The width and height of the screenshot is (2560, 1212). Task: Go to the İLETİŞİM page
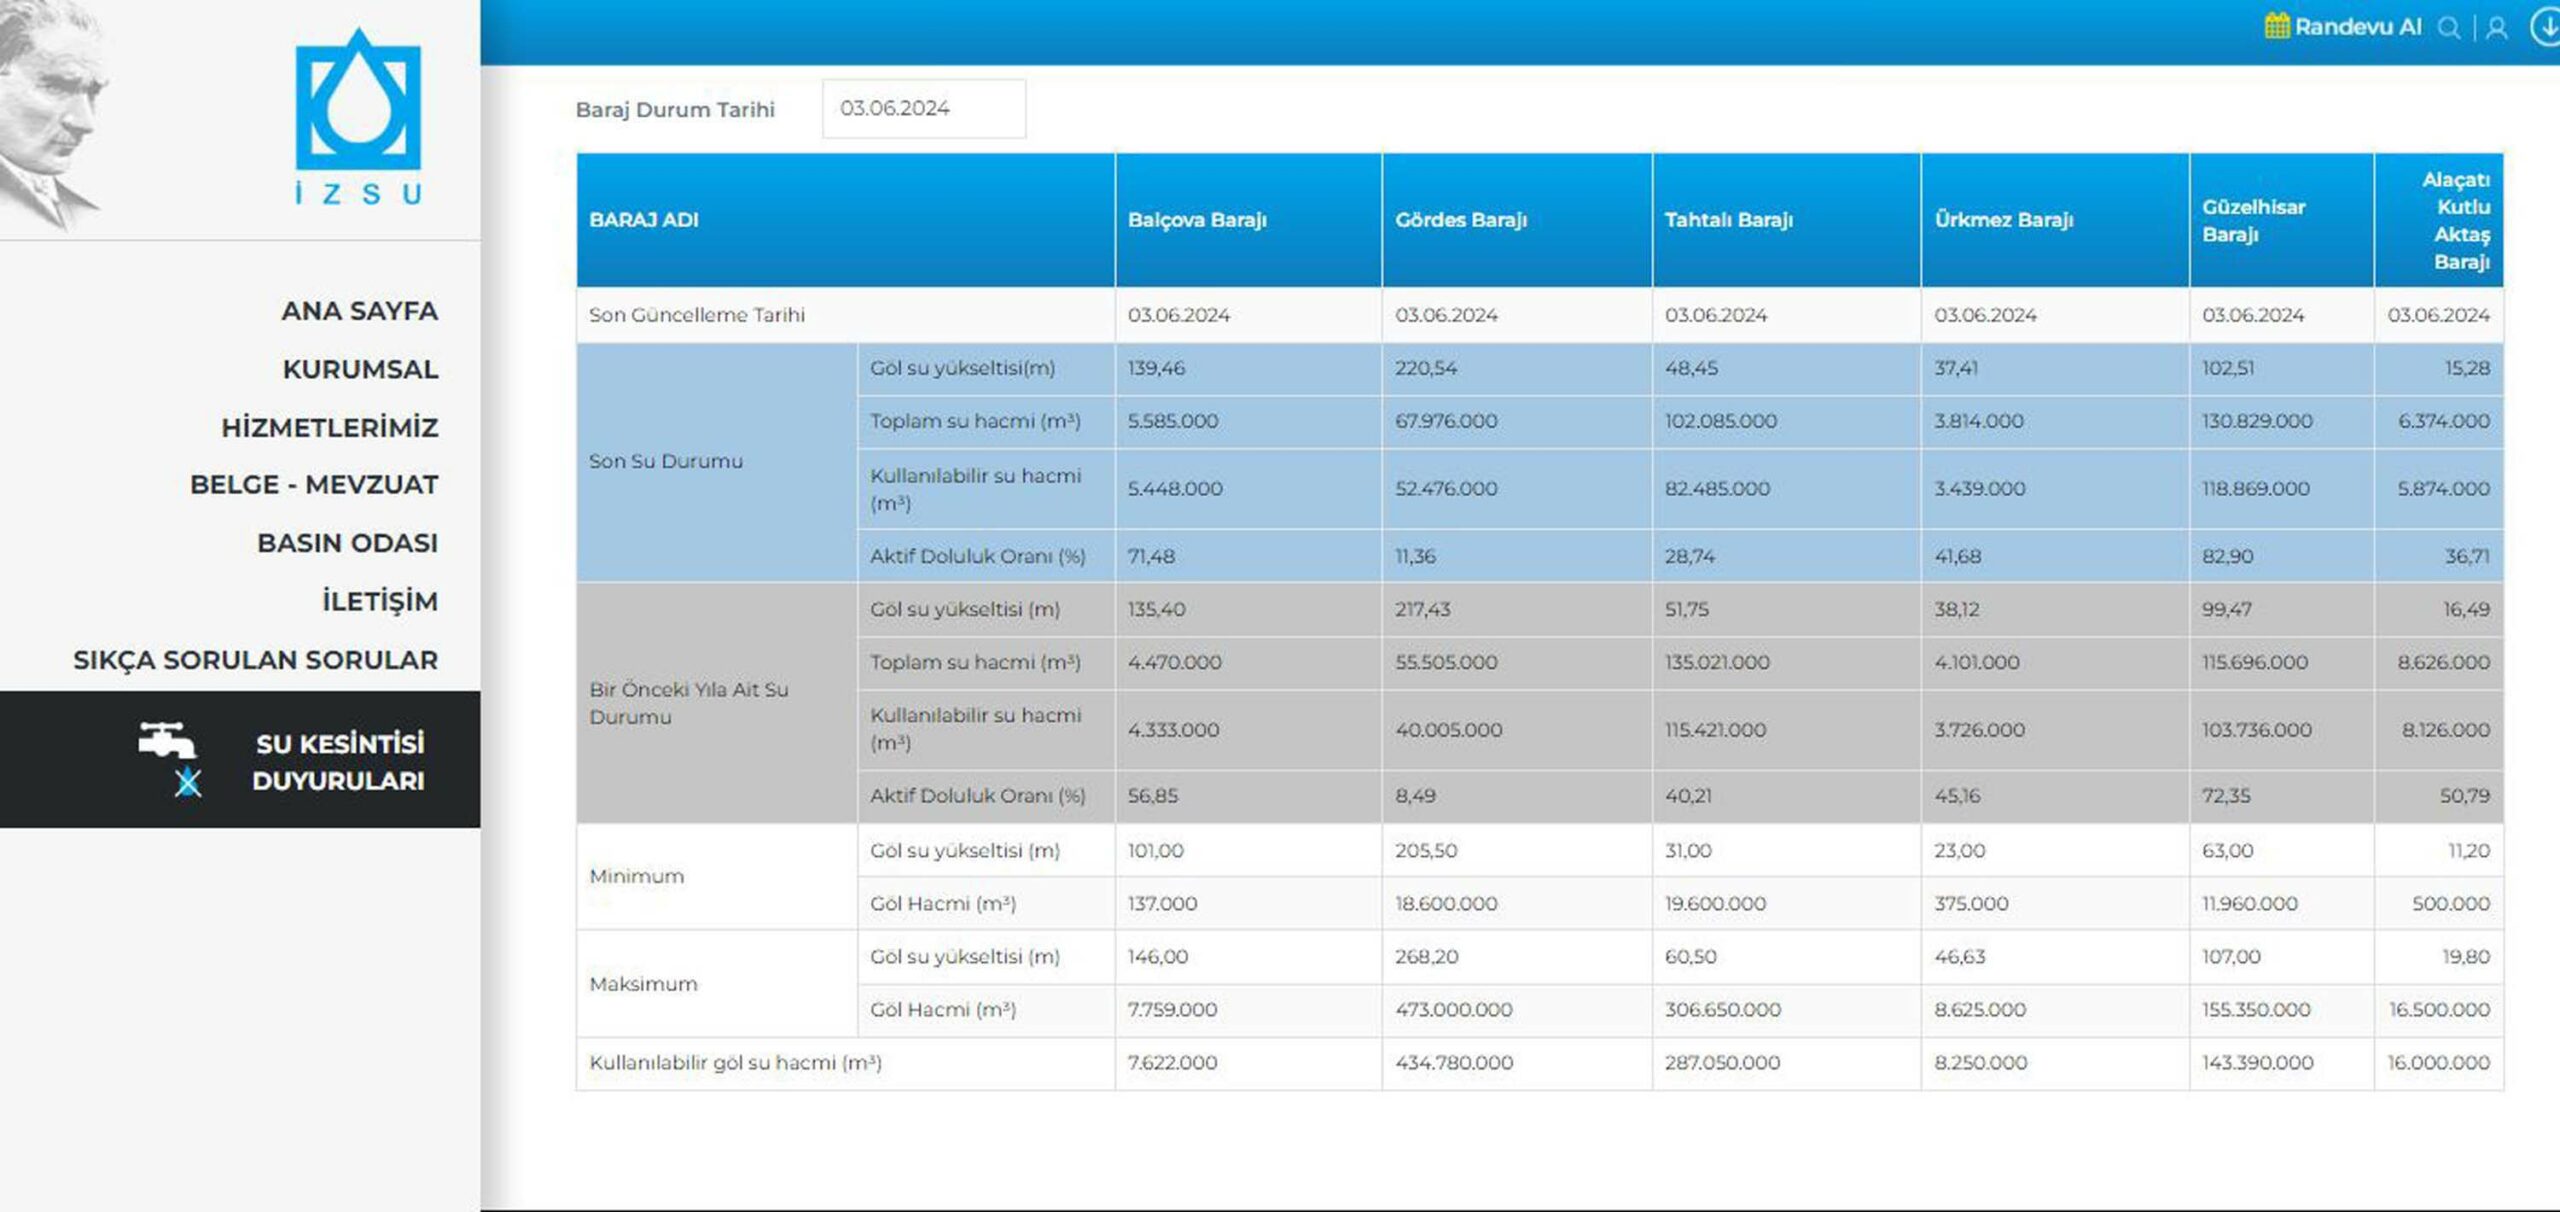[379, 601]
